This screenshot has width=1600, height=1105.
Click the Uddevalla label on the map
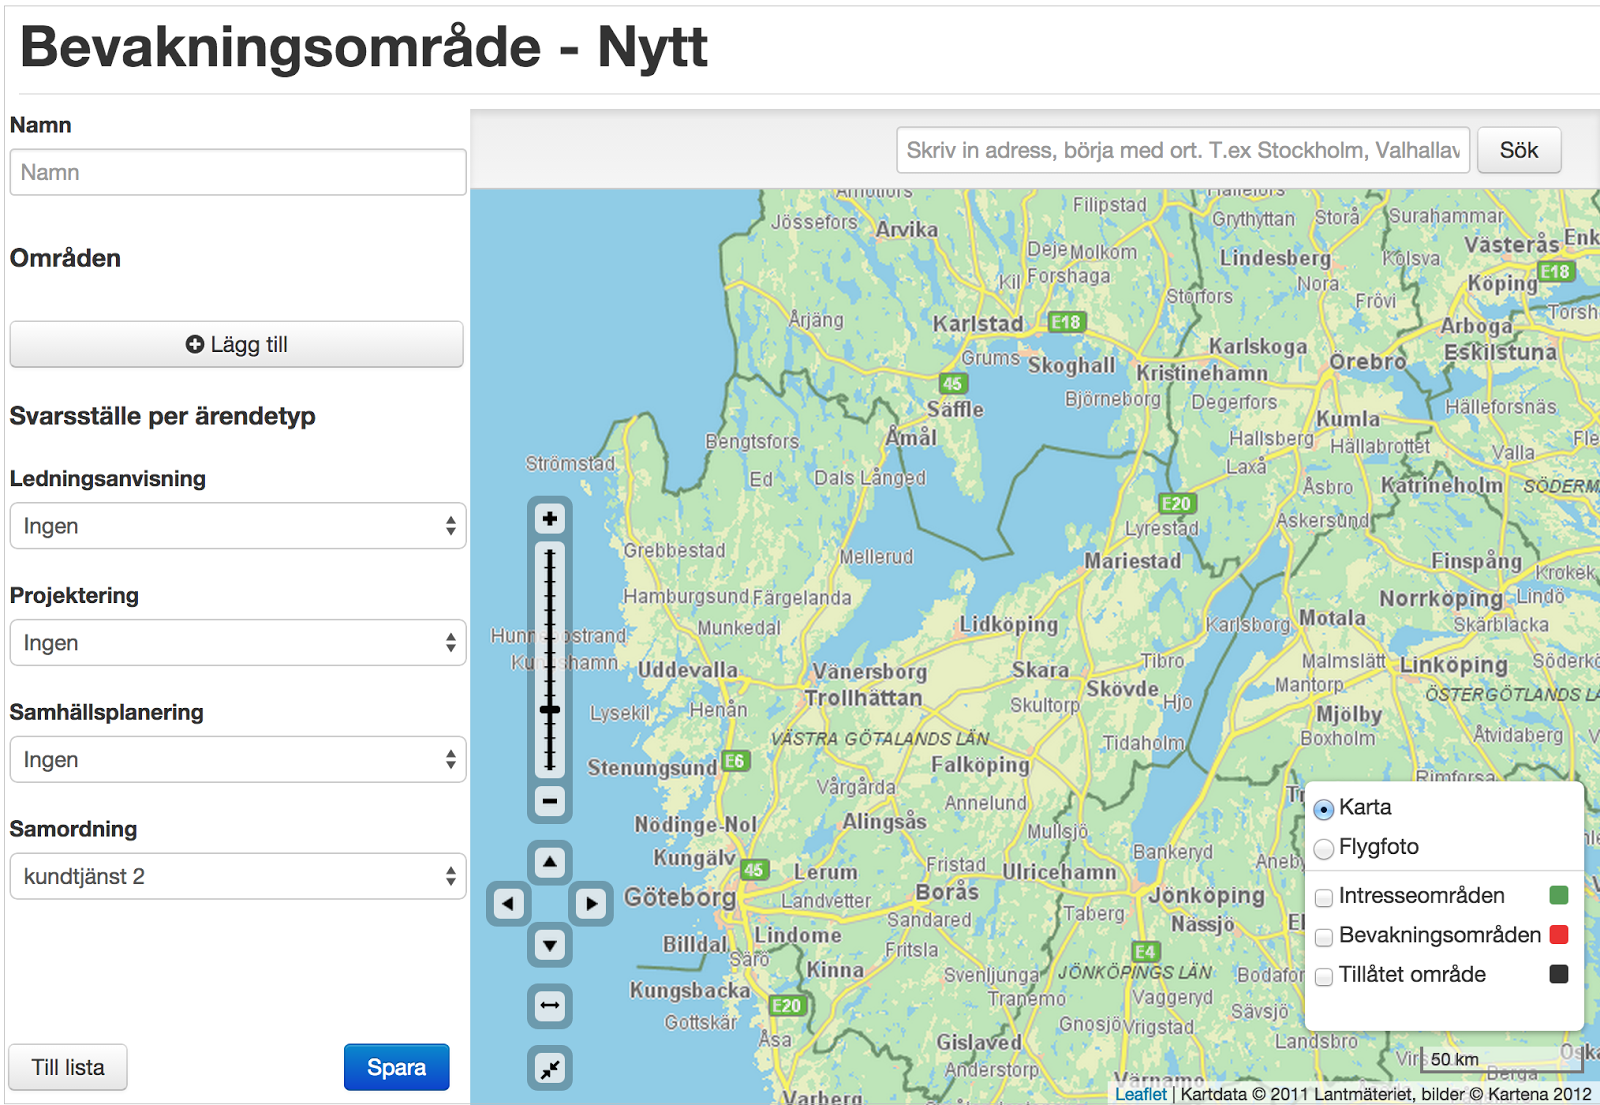point(688,670)
